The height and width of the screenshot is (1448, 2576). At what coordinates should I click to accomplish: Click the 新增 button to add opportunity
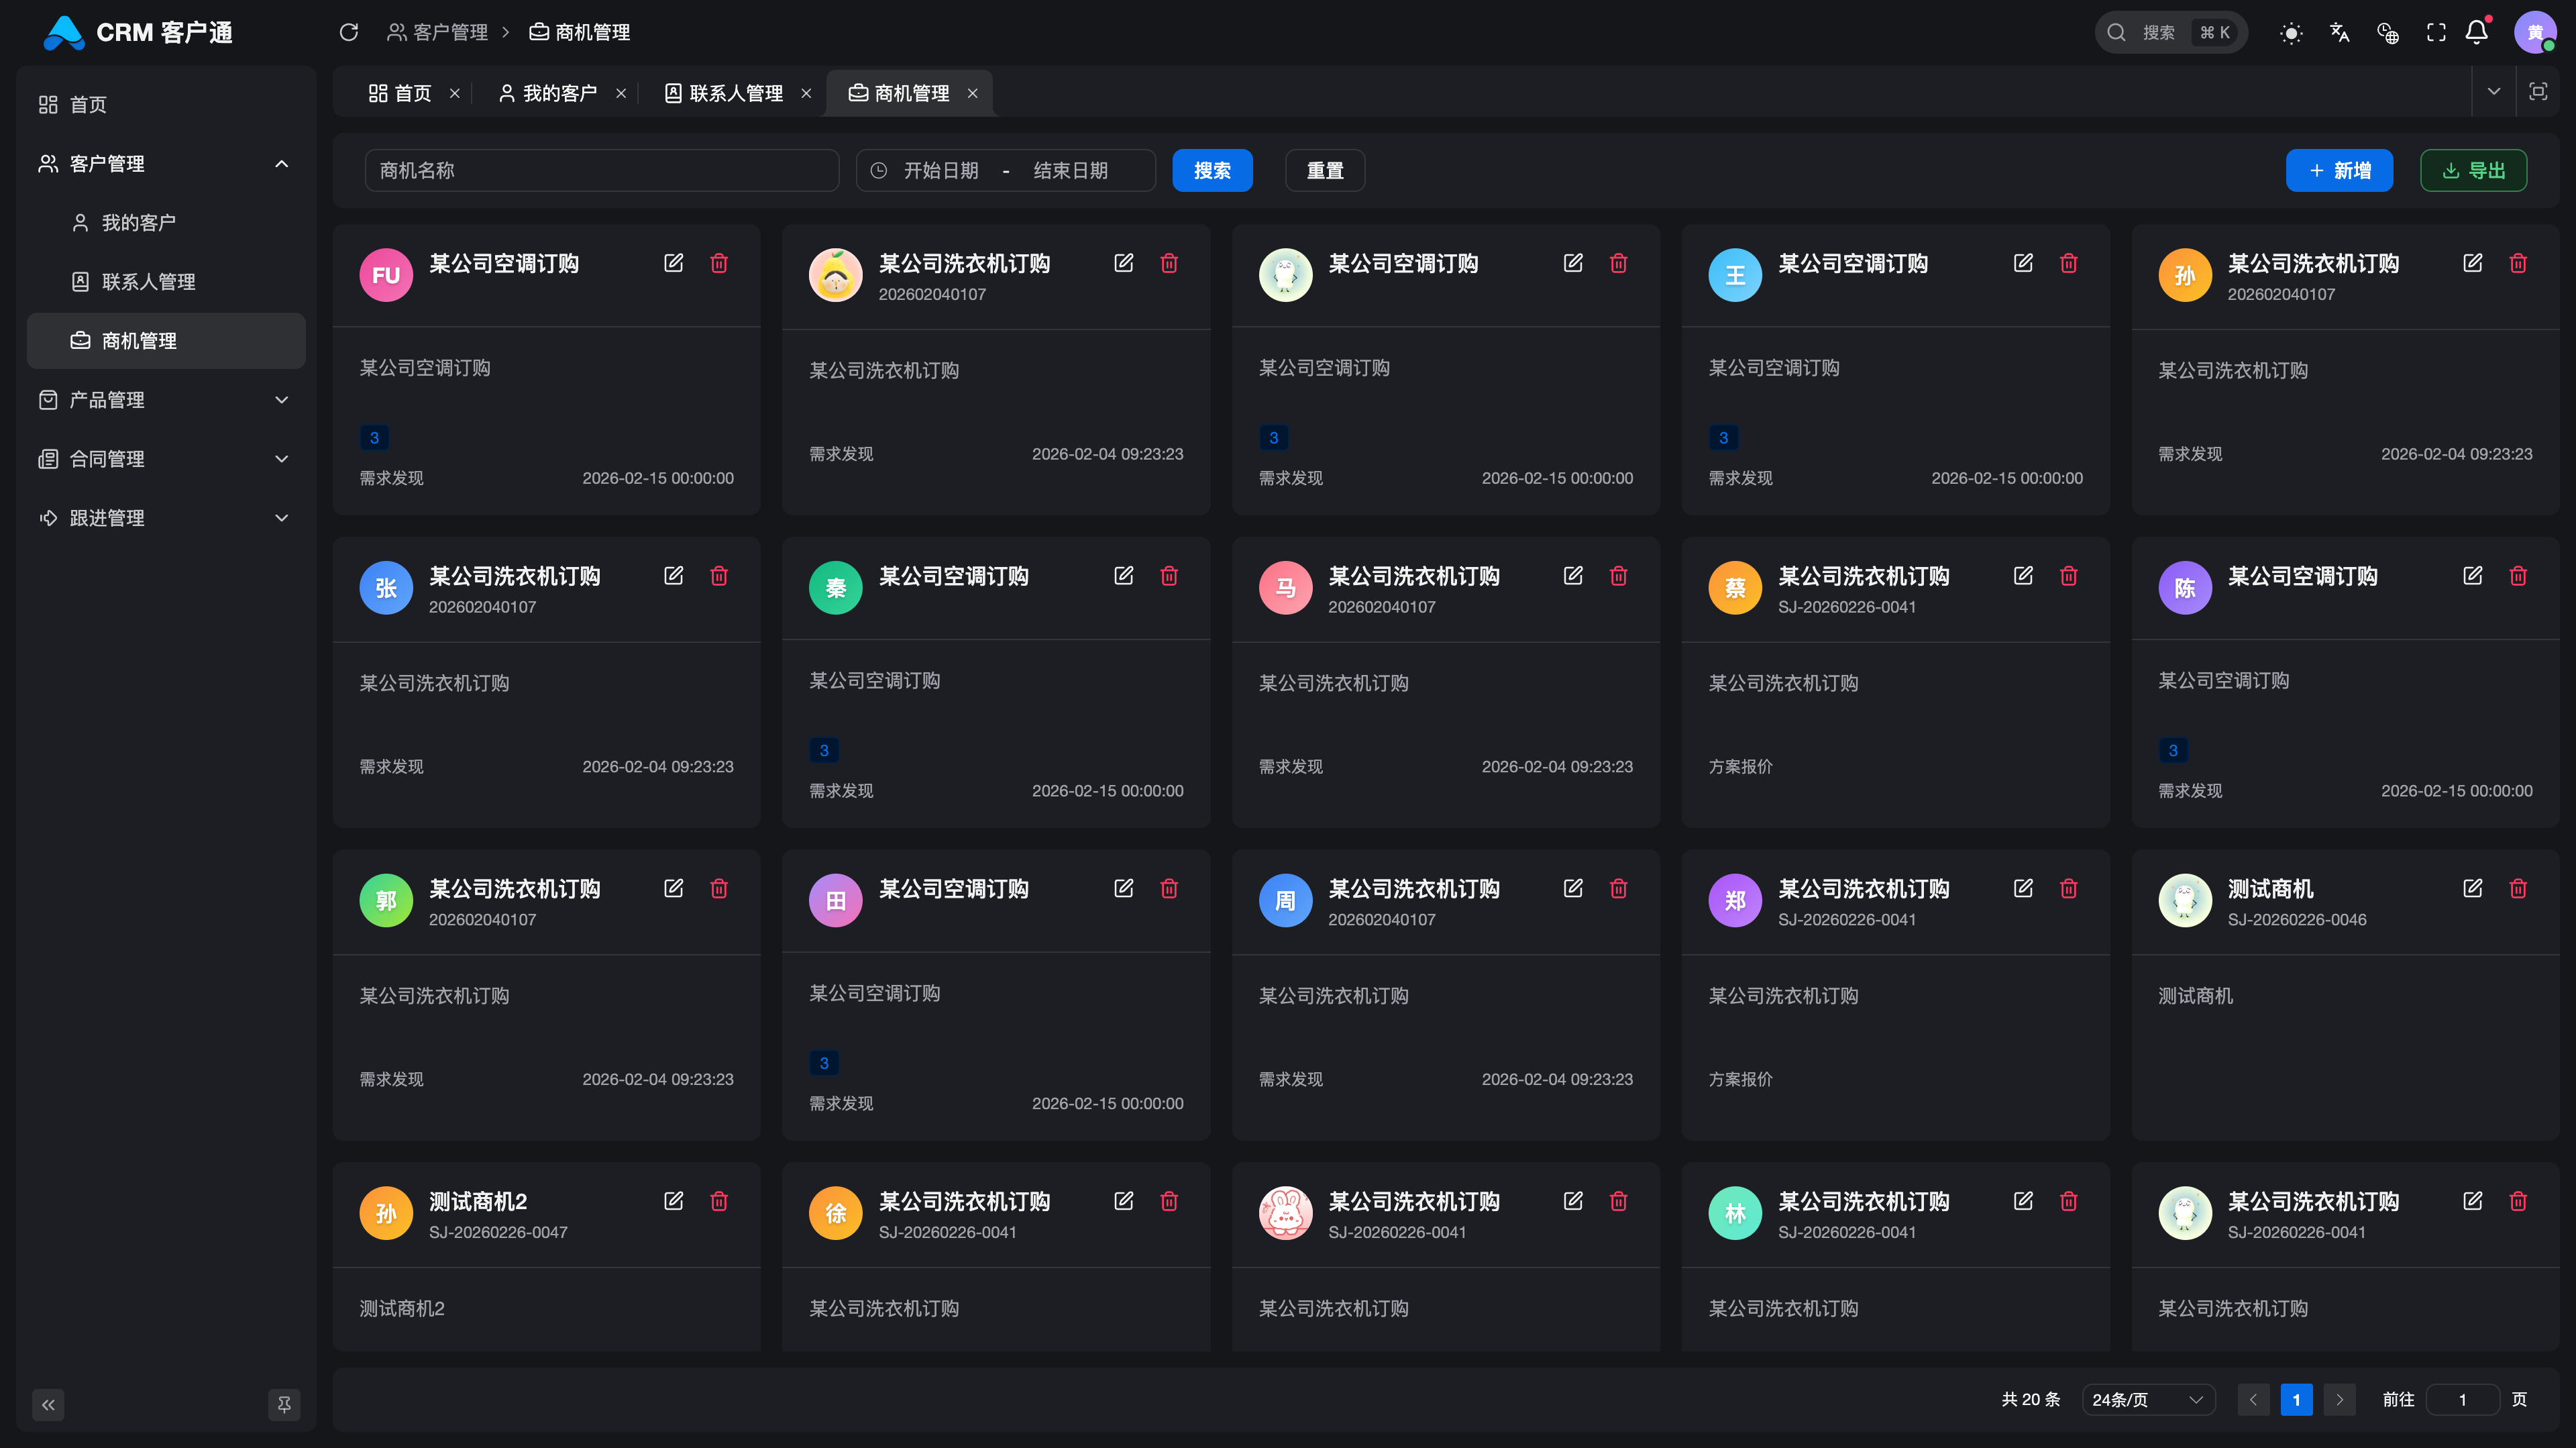coord(2339,170)
